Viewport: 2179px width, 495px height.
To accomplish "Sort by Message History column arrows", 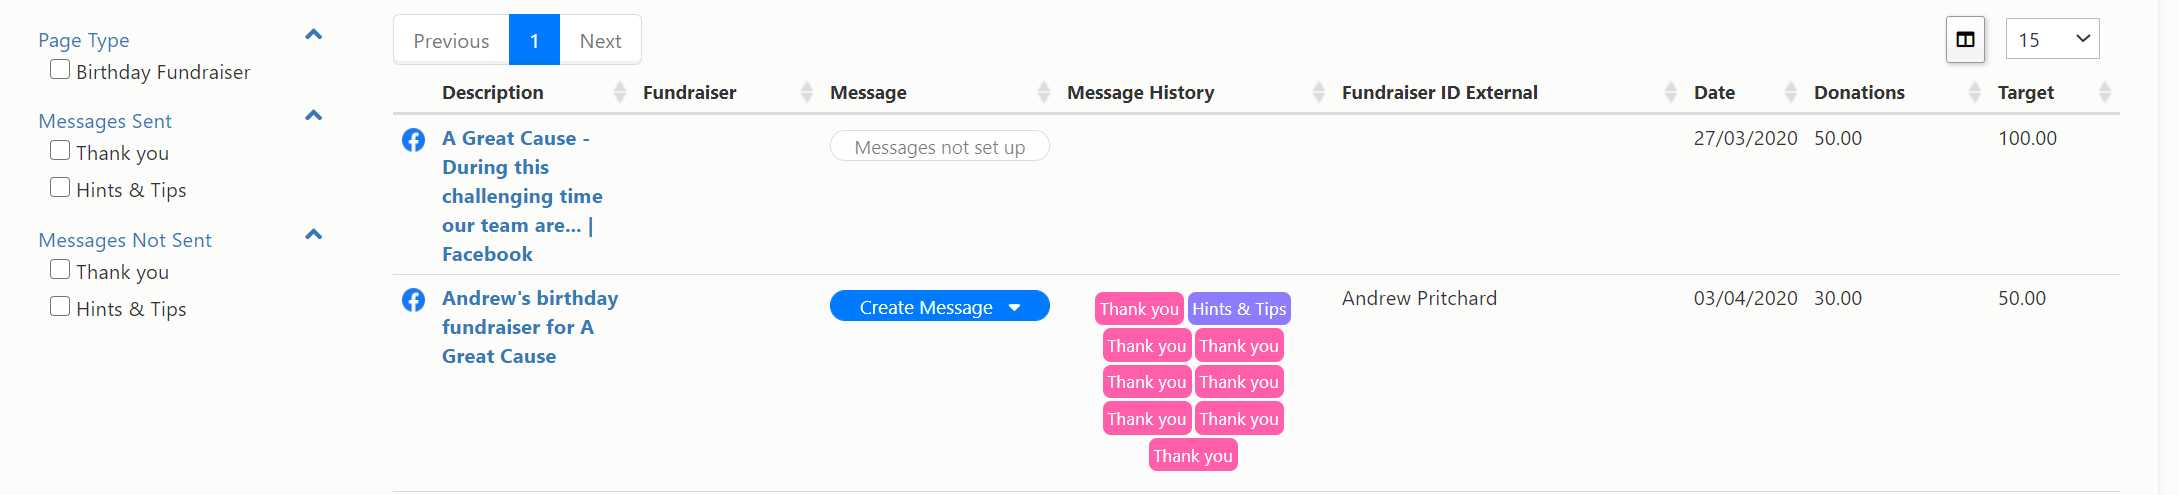I will 1319,93.
